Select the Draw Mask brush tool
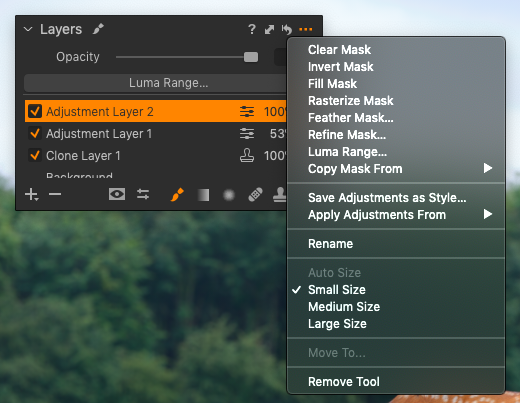The width and height of the screenshot is (520, 403). 177,195
